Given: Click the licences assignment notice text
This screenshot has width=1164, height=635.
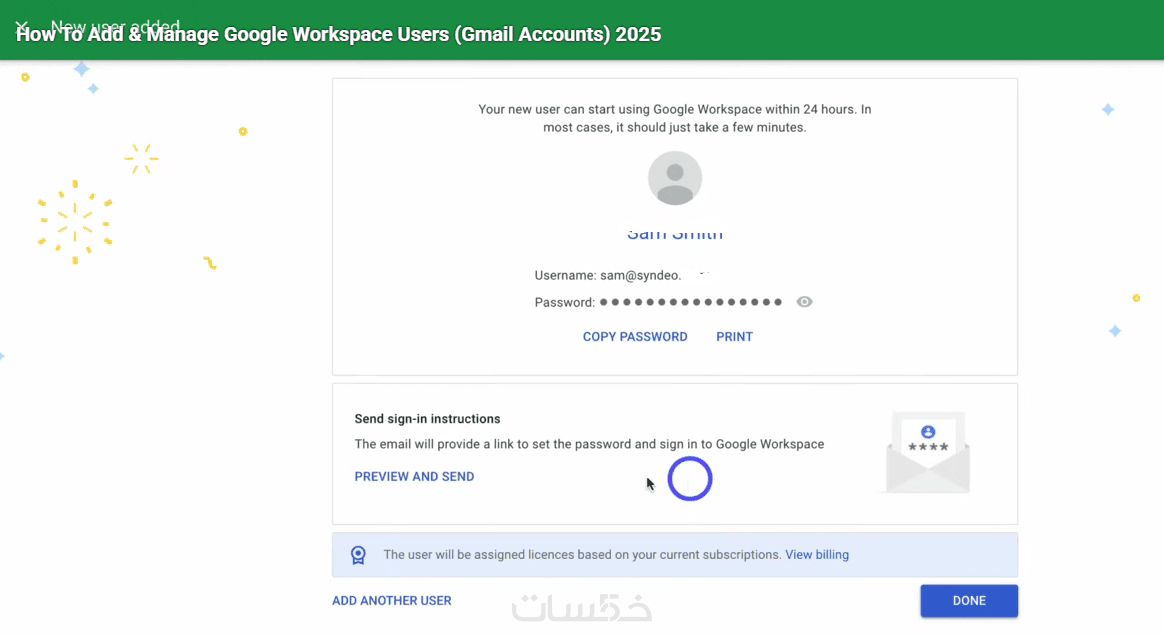Looking at the screenshot, I should point(582,555).
